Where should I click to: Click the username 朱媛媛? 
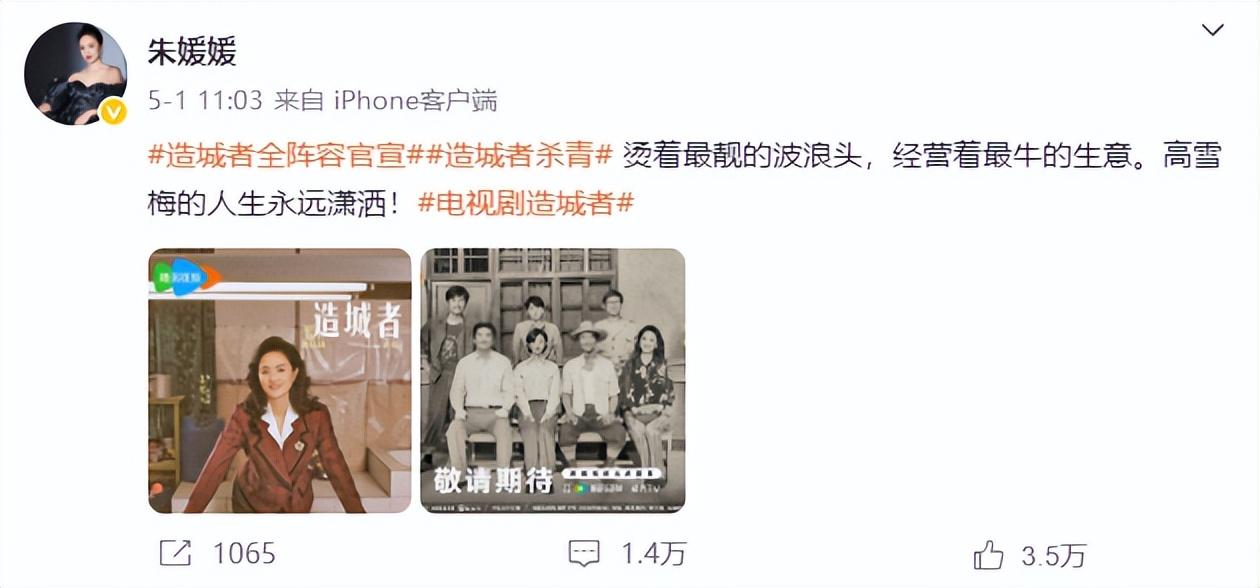coord(192,52)
